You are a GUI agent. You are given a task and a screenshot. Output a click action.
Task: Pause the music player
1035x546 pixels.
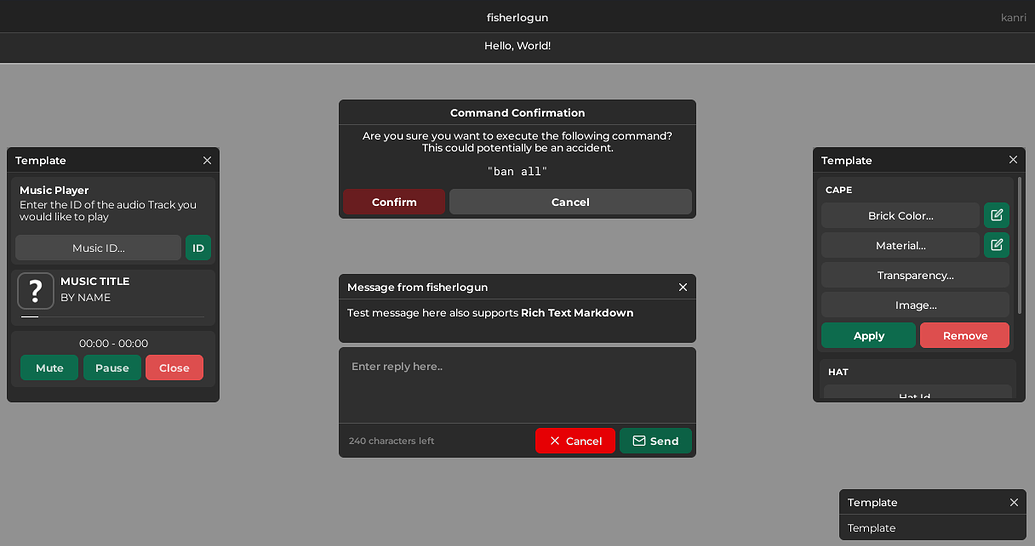(112, 368)
